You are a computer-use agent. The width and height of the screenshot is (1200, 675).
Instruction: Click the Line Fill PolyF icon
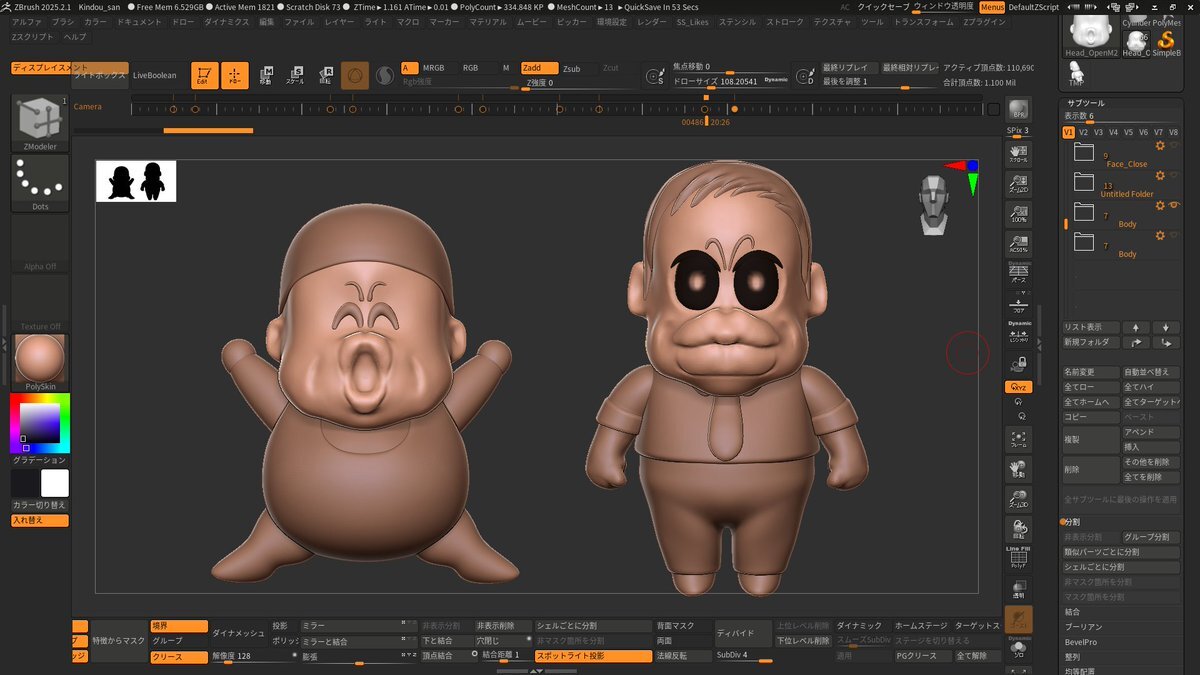pyautogui.click(x=1019, y=558)
